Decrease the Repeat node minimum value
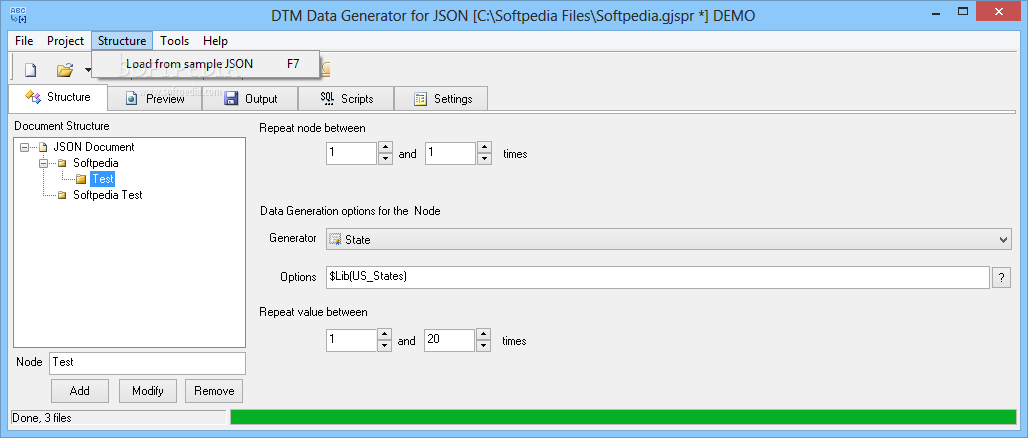 click(x=386, y=159)
